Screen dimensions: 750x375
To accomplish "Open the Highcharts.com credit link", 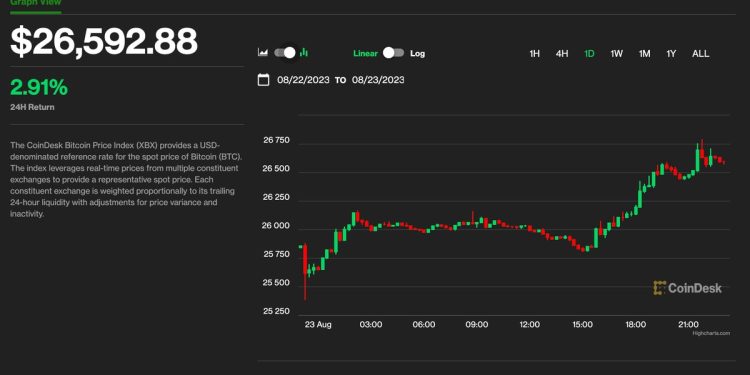I will [711, 333].
